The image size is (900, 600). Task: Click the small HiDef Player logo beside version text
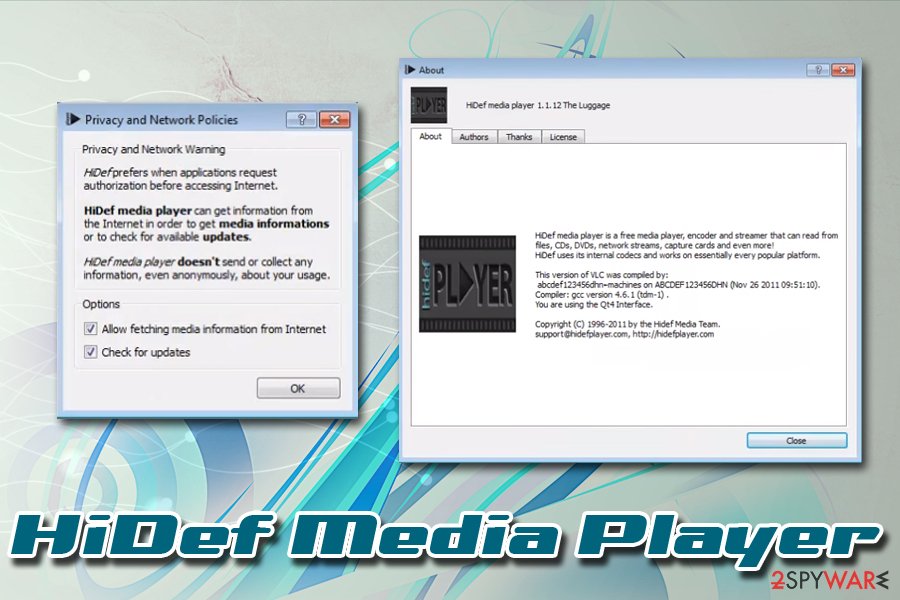coord(430,103)
